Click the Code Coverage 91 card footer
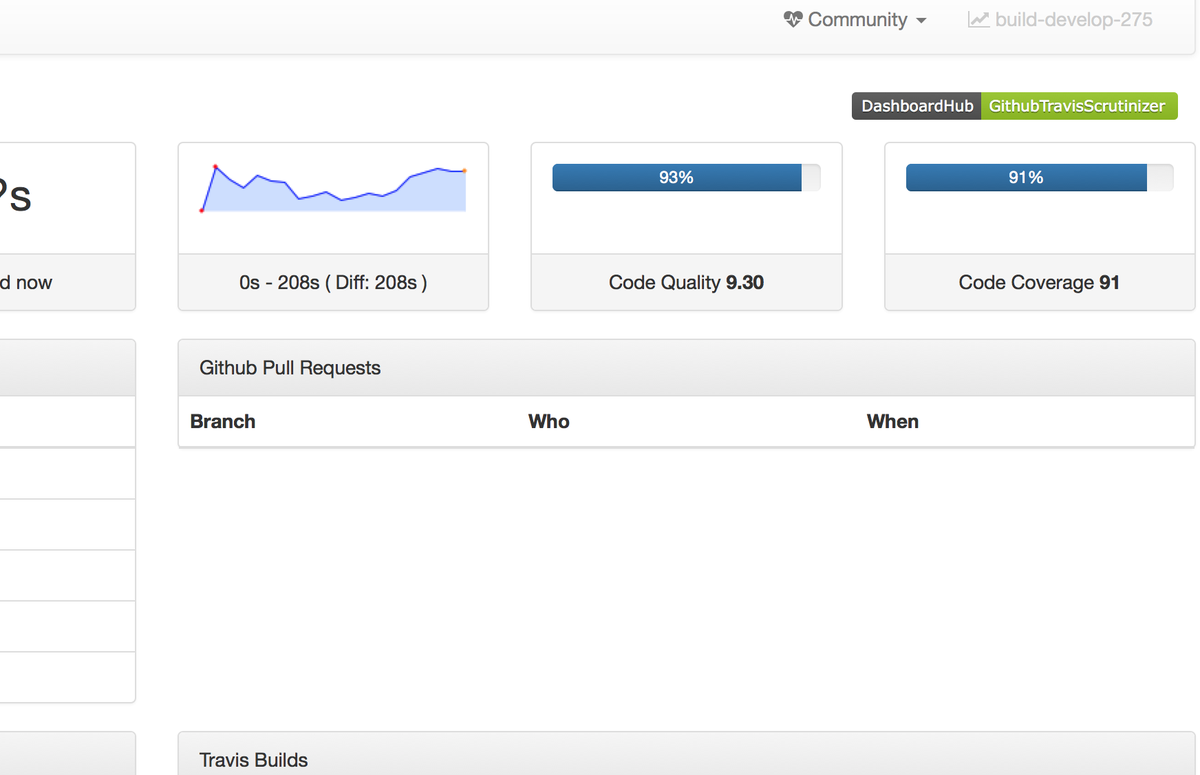Screen dimensions: 1200x775 point(1038,283)
